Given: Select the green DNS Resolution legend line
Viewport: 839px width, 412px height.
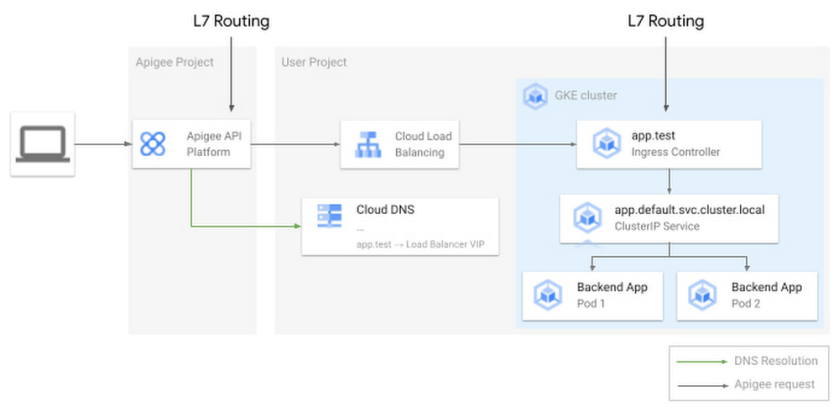Looking at the screenshot, I should (700, 361).
